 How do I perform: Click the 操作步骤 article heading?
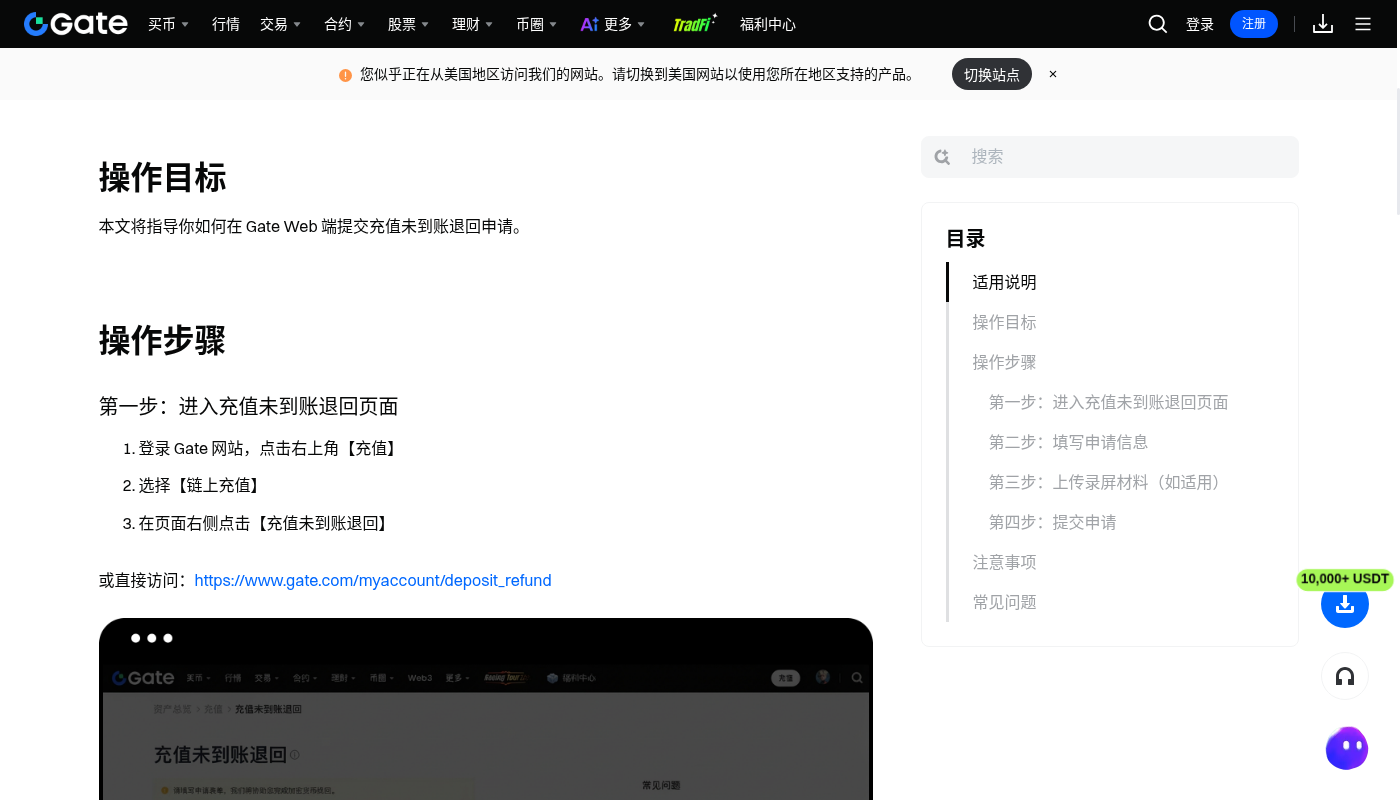pyautogui.click(x=163, y=340)
